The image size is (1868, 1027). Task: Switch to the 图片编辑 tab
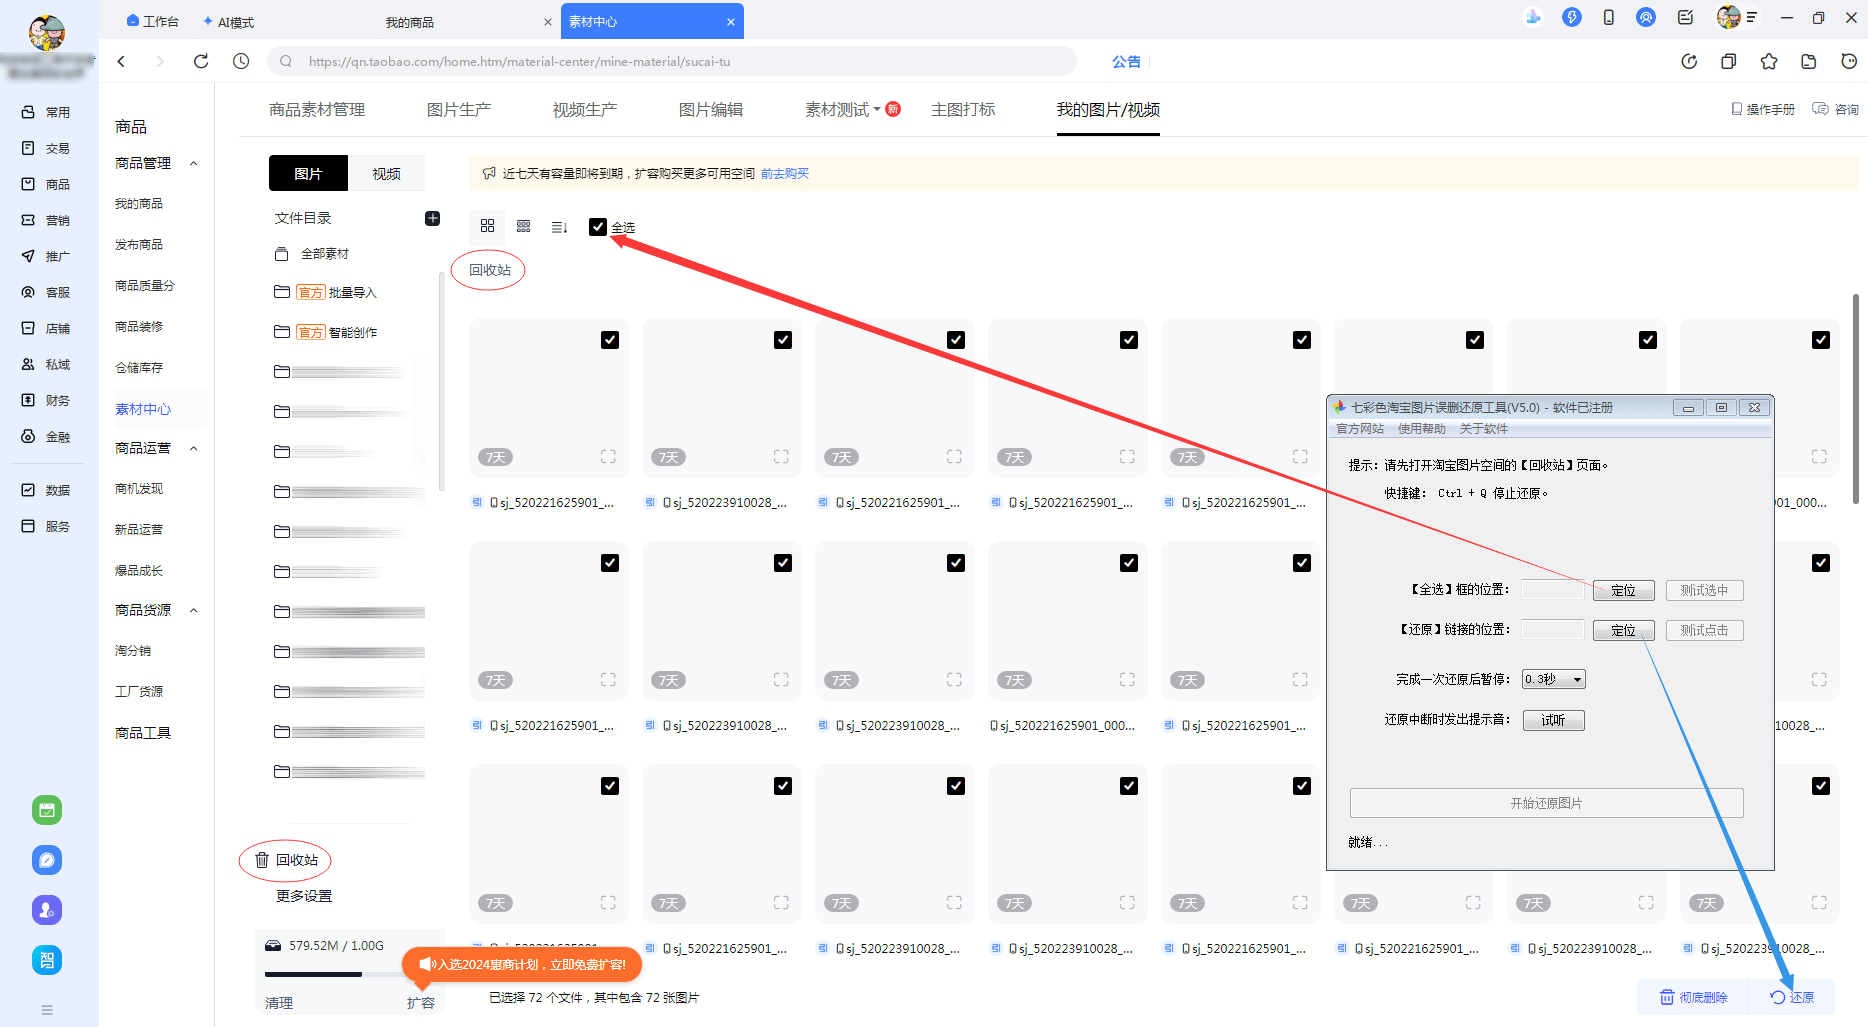710,110
